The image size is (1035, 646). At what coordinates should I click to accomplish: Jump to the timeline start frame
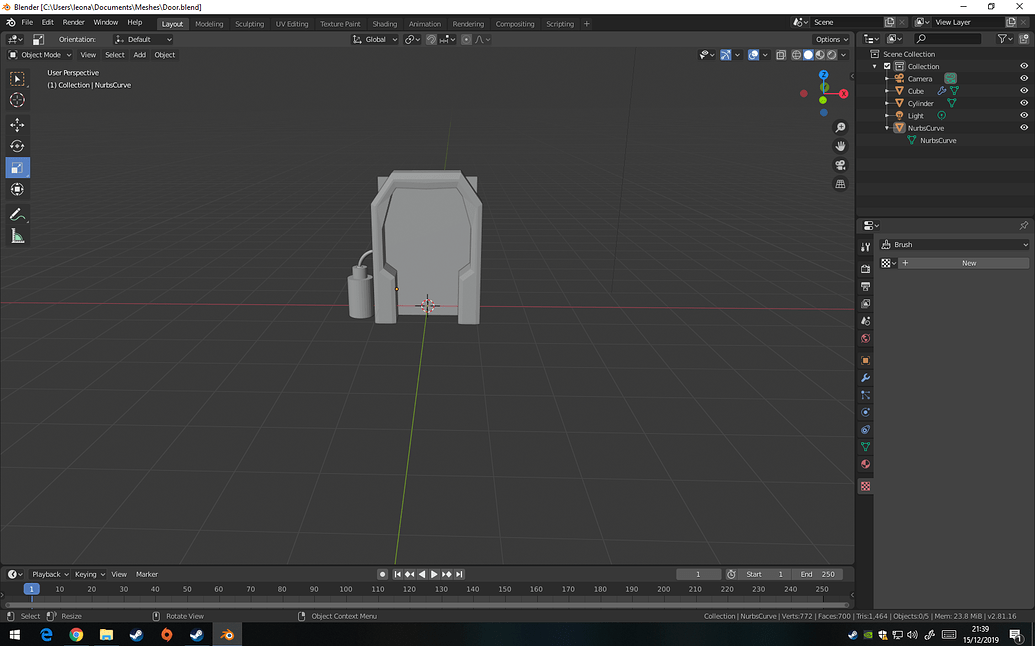click(397, 575)
